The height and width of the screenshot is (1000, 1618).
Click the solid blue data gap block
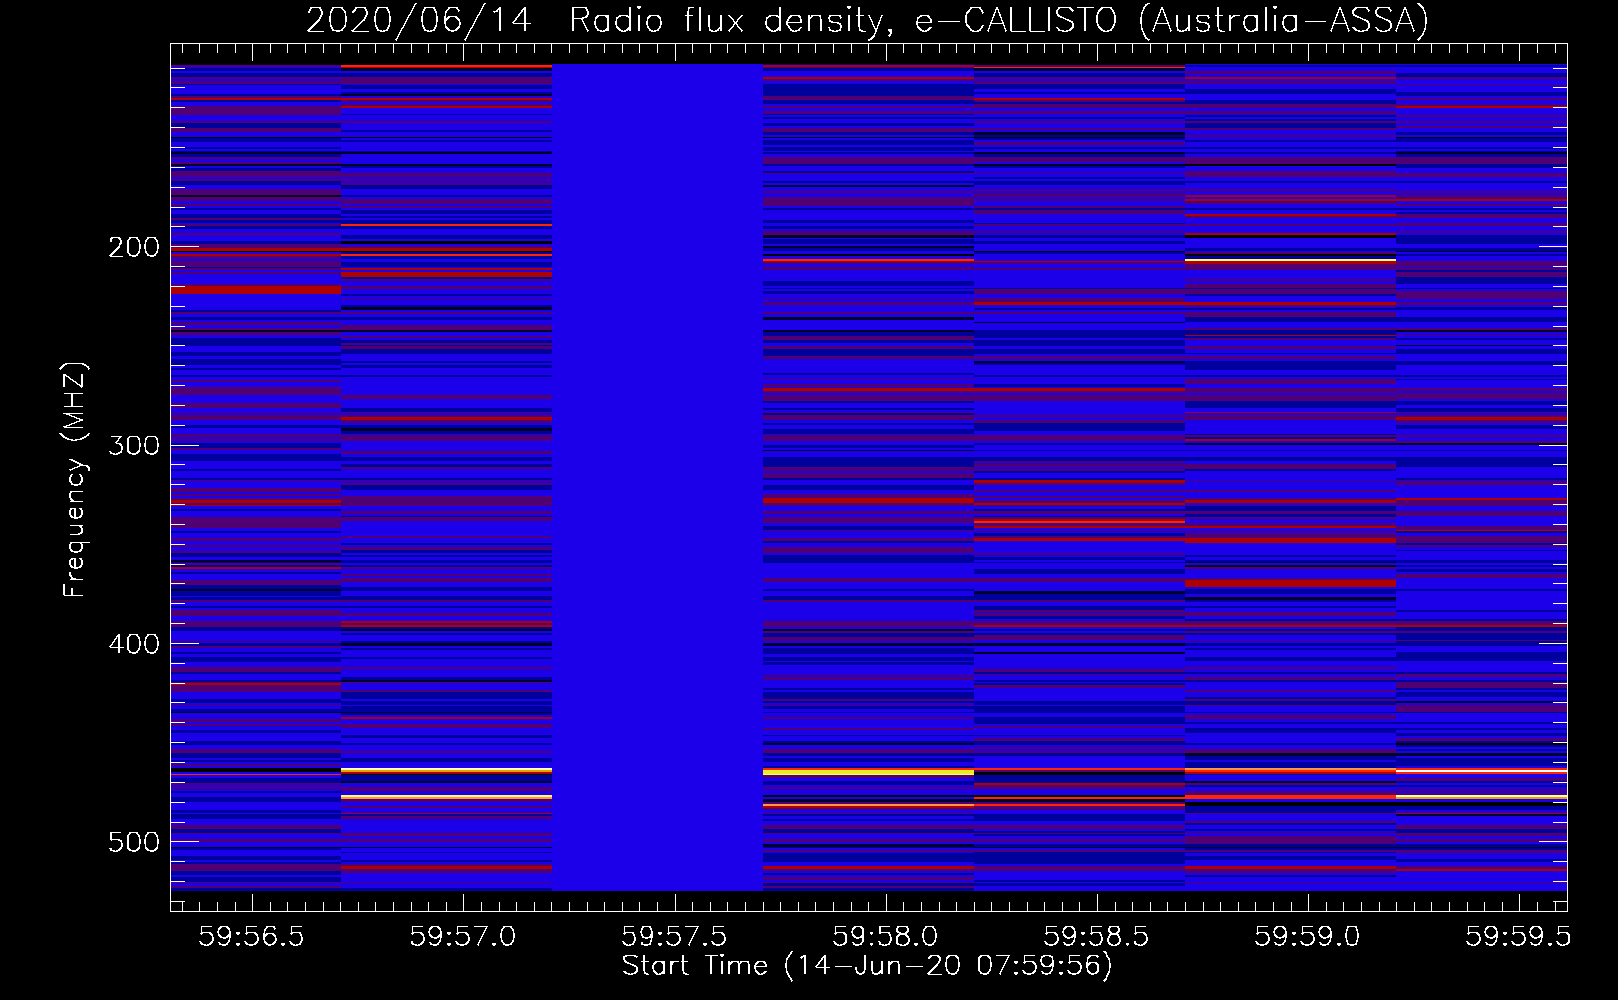657,477
